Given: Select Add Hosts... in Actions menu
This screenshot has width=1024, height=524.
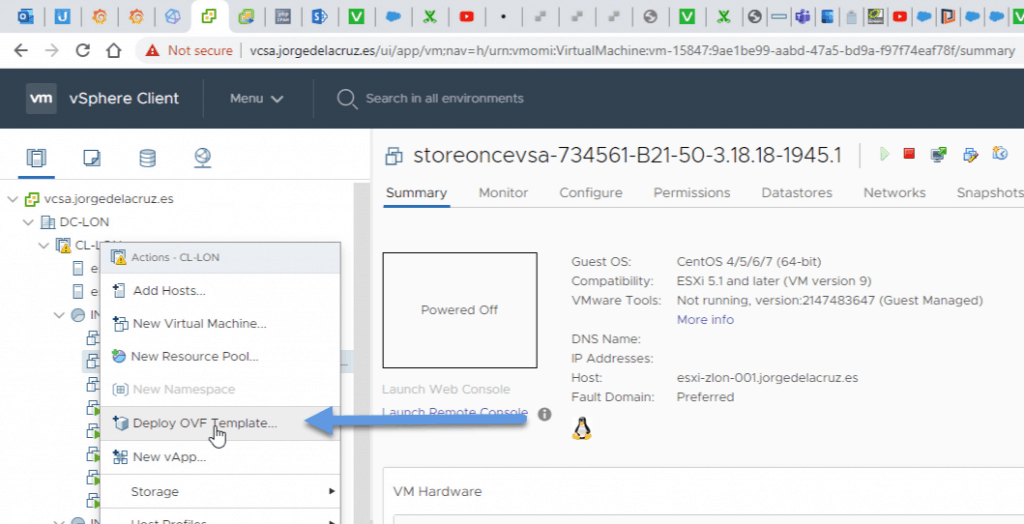Looking at the screenshot, I should click(220, 290).
